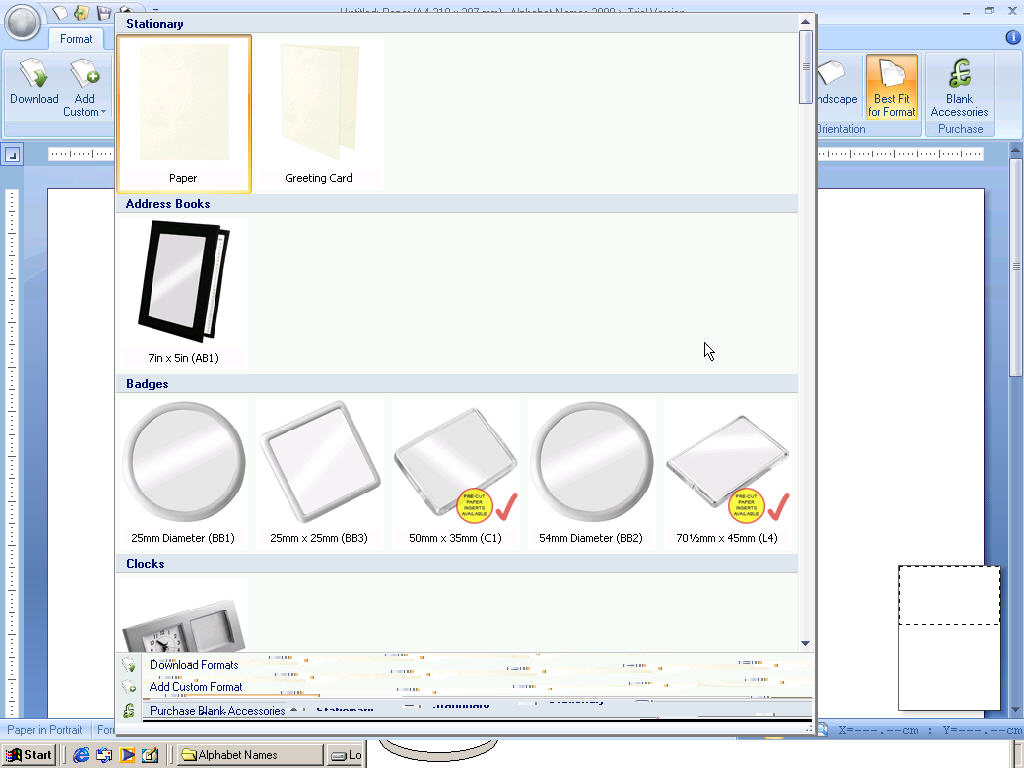Click the Blank Accessories purchase icon
Viewport: 1024px width, 768px height.
[x=959, y=88]
